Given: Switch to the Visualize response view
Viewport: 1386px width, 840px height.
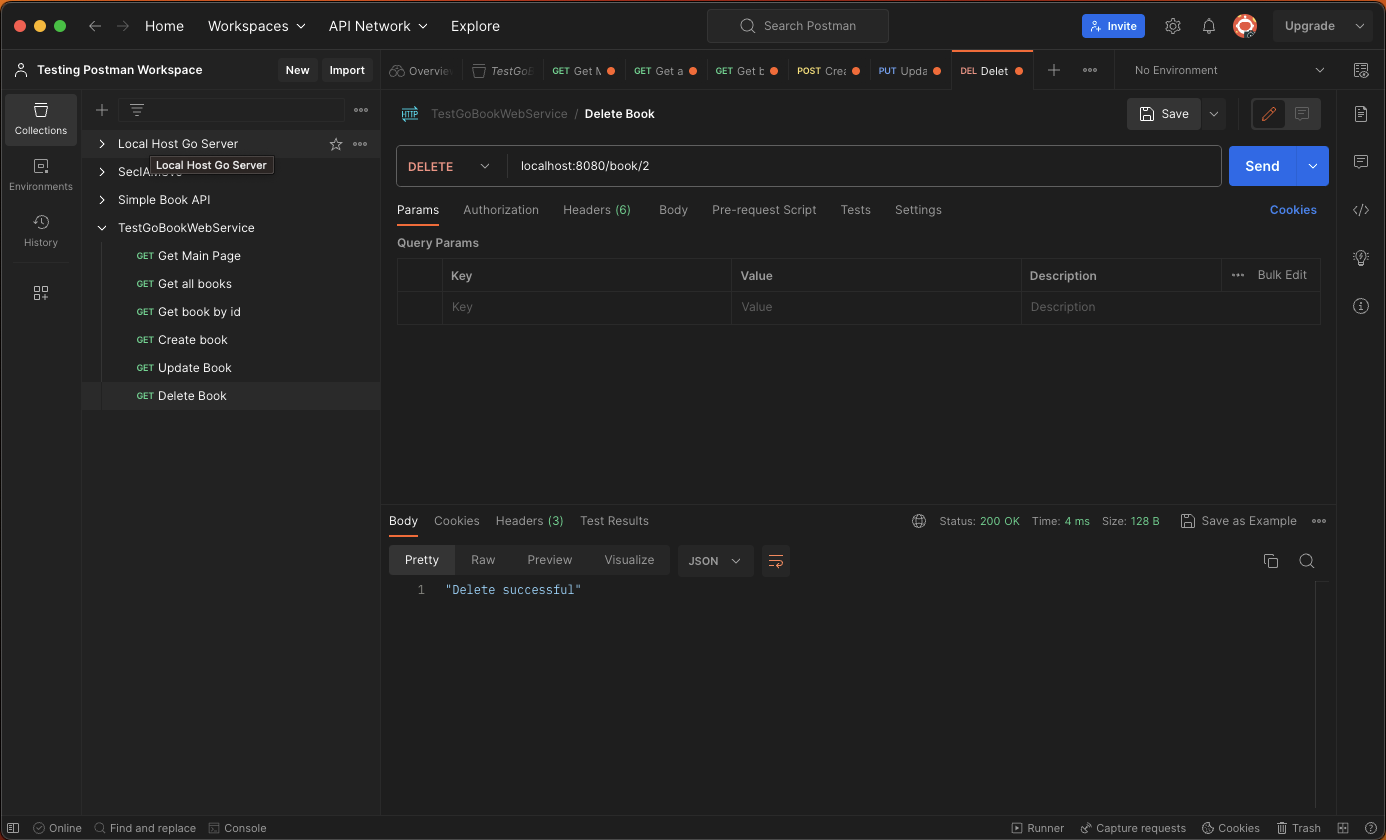Looking at the screenshot, I should [629, 560].
